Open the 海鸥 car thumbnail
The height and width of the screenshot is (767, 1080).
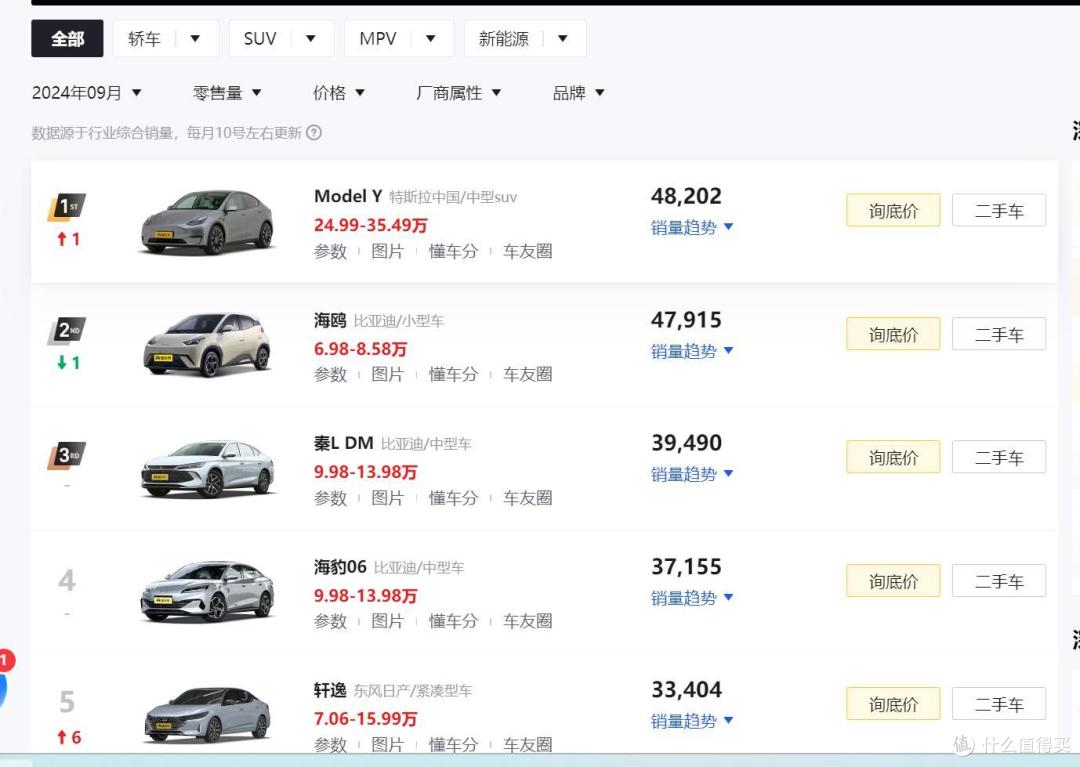(x=207, y=344)
